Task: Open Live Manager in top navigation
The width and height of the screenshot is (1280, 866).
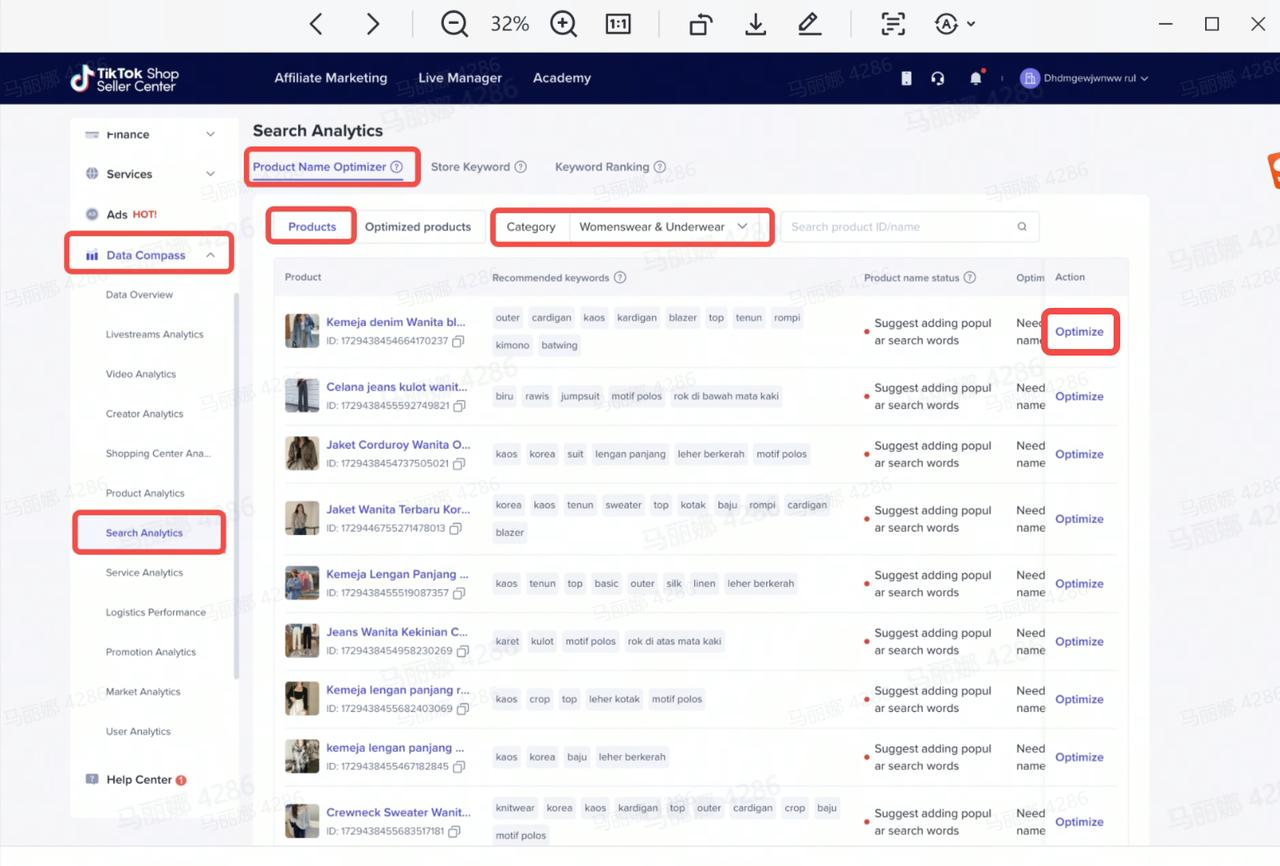Action: click(460, 78)
